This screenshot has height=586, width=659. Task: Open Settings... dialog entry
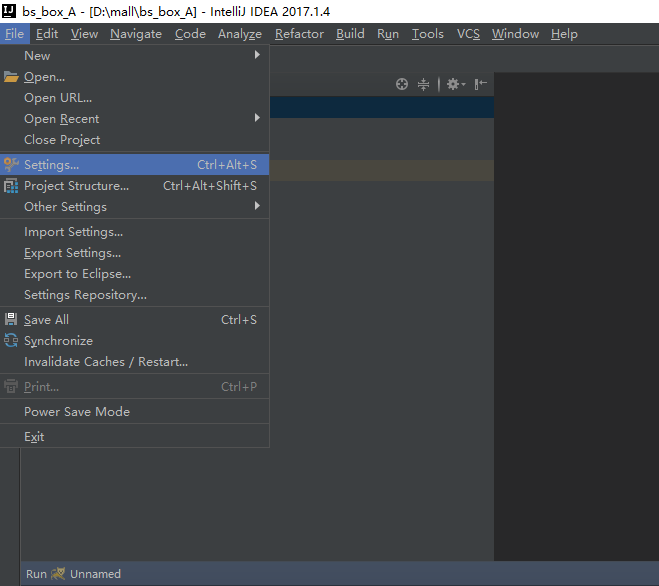pyautogui.click(x=134, y=164)
